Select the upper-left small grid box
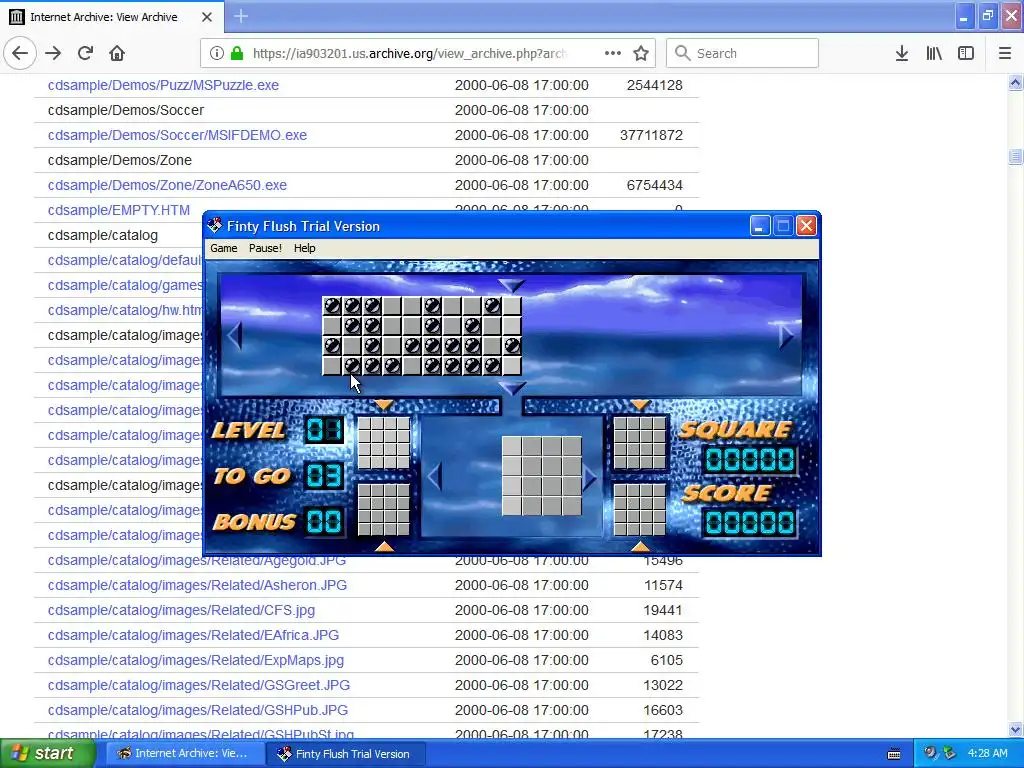This screenshot has width=1024, height=768. [x=384, y=443]
